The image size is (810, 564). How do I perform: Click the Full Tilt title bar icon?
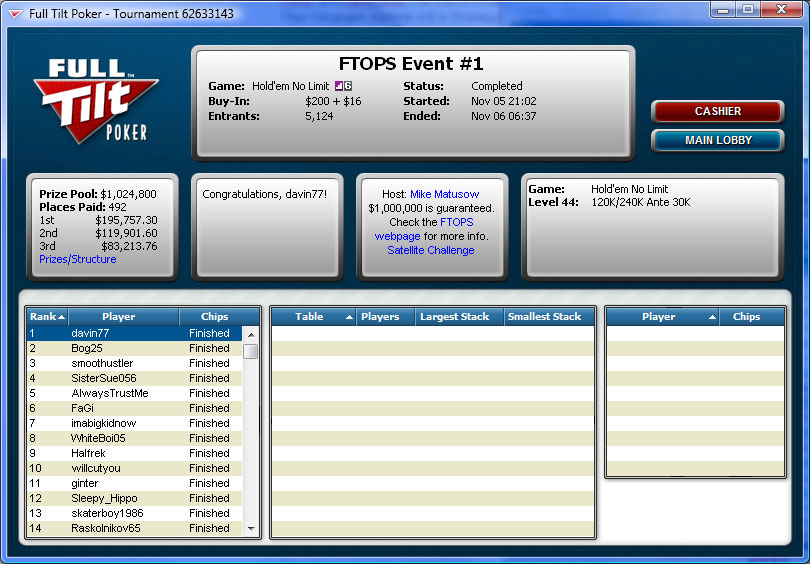15,14
